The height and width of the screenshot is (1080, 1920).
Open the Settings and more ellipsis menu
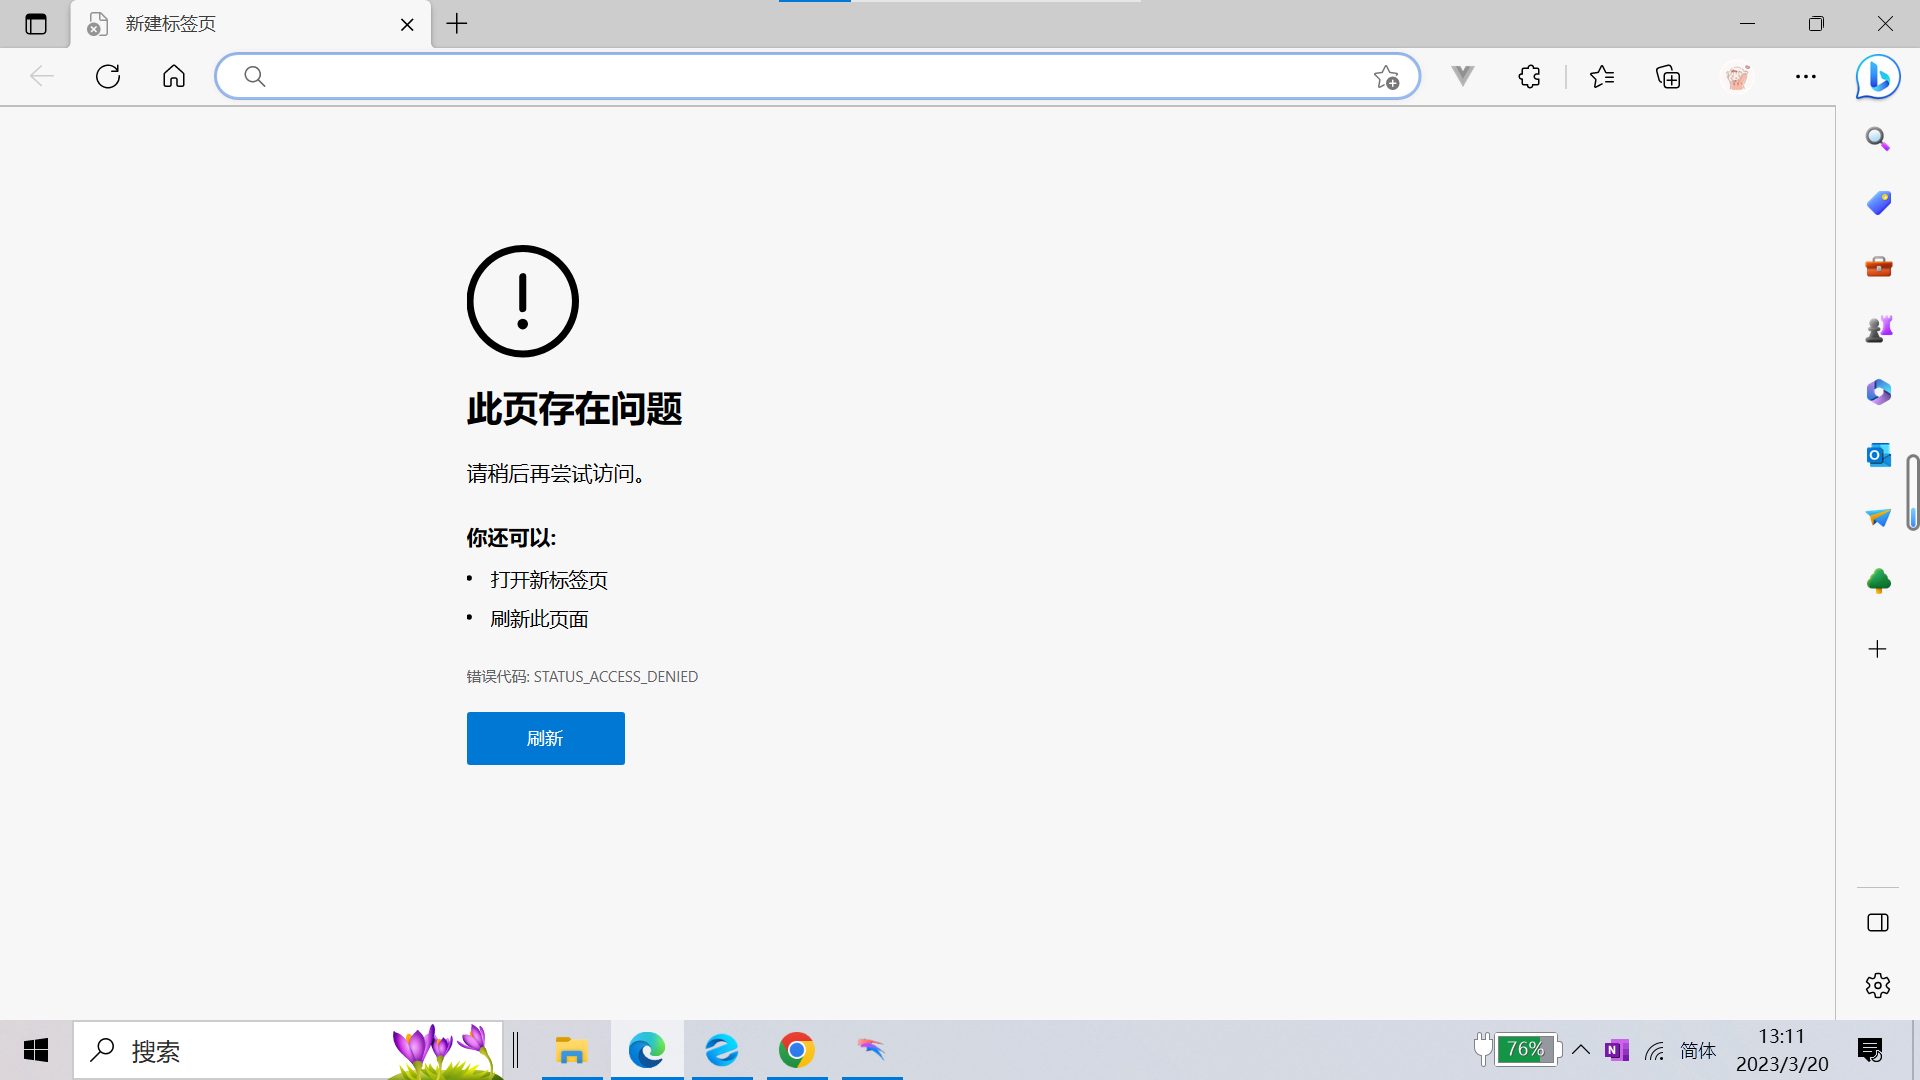coord(1805,77)
